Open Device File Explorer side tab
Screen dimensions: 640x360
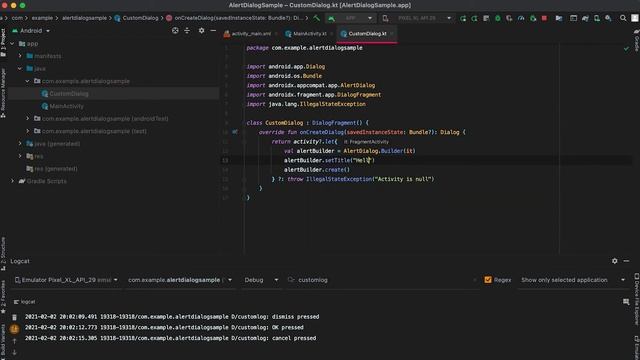[636, 300]
